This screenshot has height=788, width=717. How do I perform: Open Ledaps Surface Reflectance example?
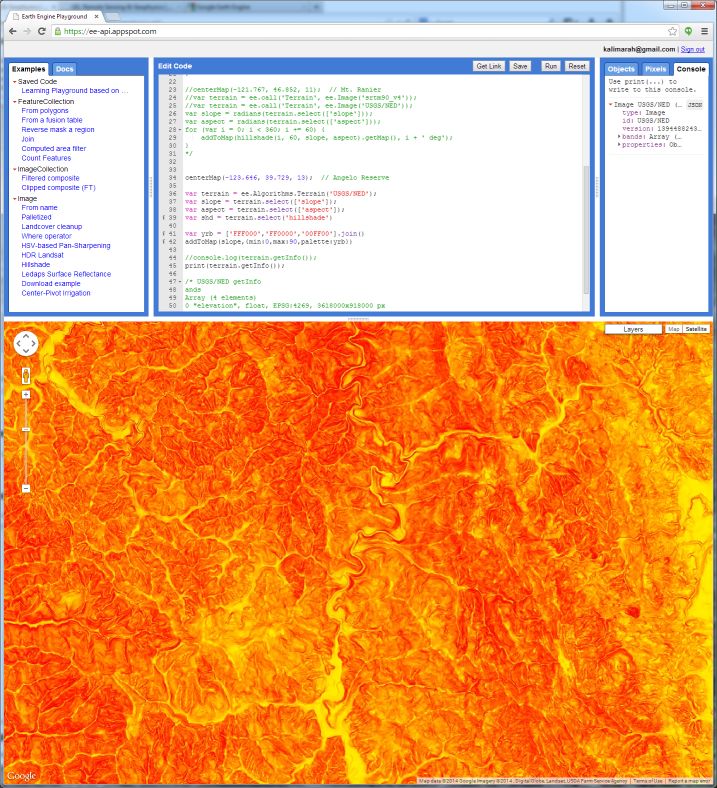click(x=66, y=274)
